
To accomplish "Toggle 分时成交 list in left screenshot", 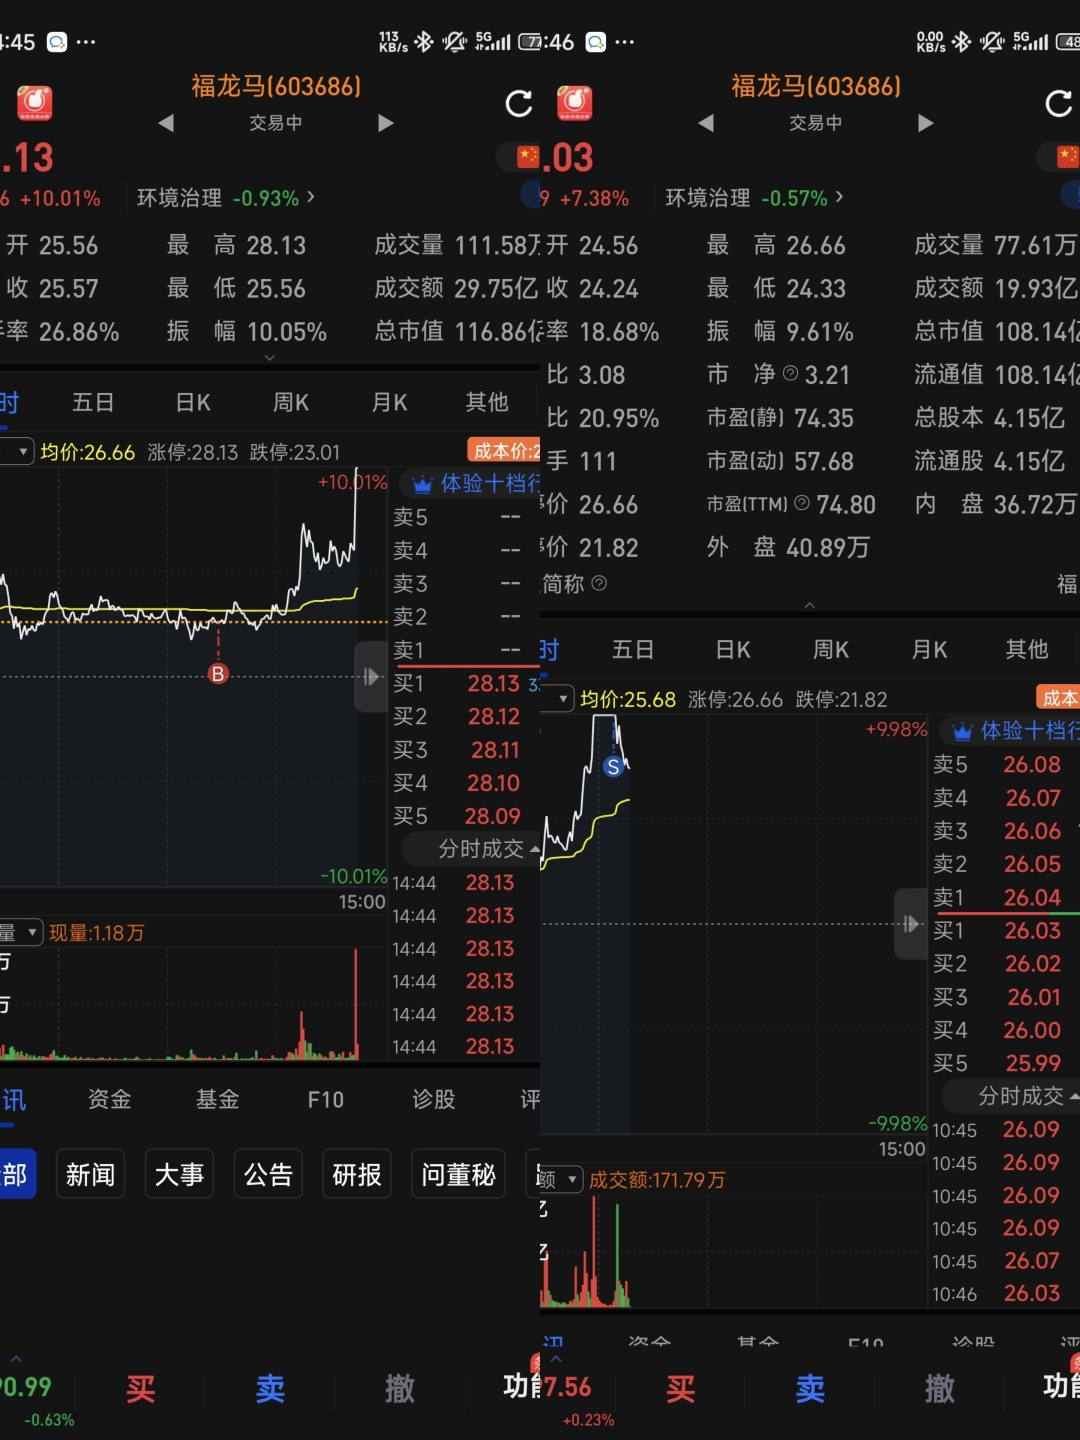I will 471,849.
